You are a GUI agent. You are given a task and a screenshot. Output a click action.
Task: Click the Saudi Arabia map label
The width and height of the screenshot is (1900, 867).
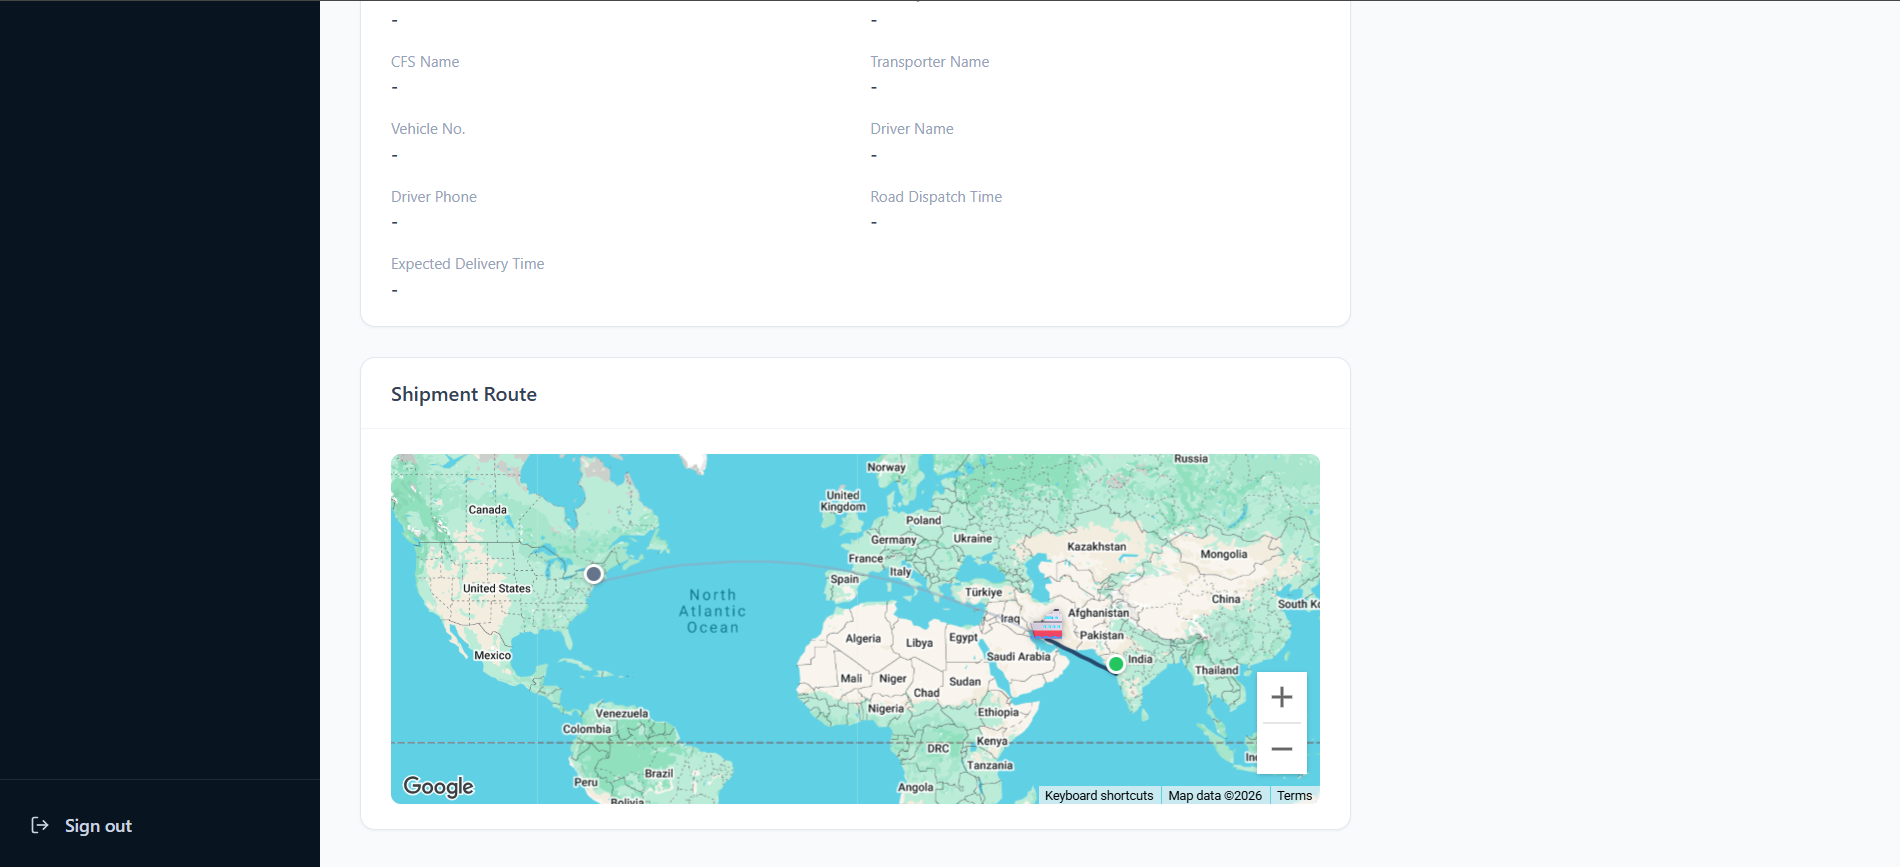point(1019,657)
